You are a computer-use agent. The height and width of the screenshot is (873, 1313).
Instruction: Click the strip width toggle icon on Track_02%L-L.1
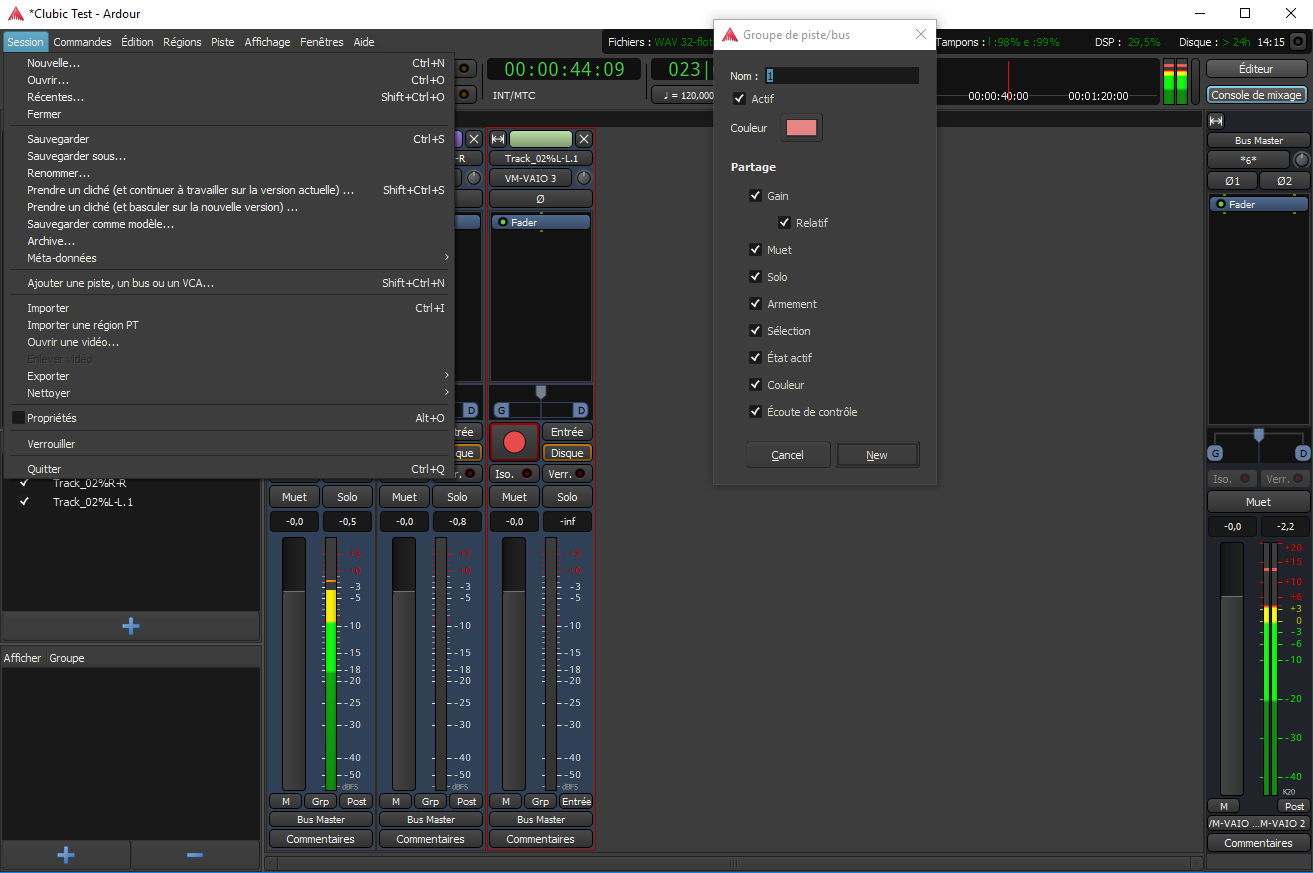[x=498, y=139]
